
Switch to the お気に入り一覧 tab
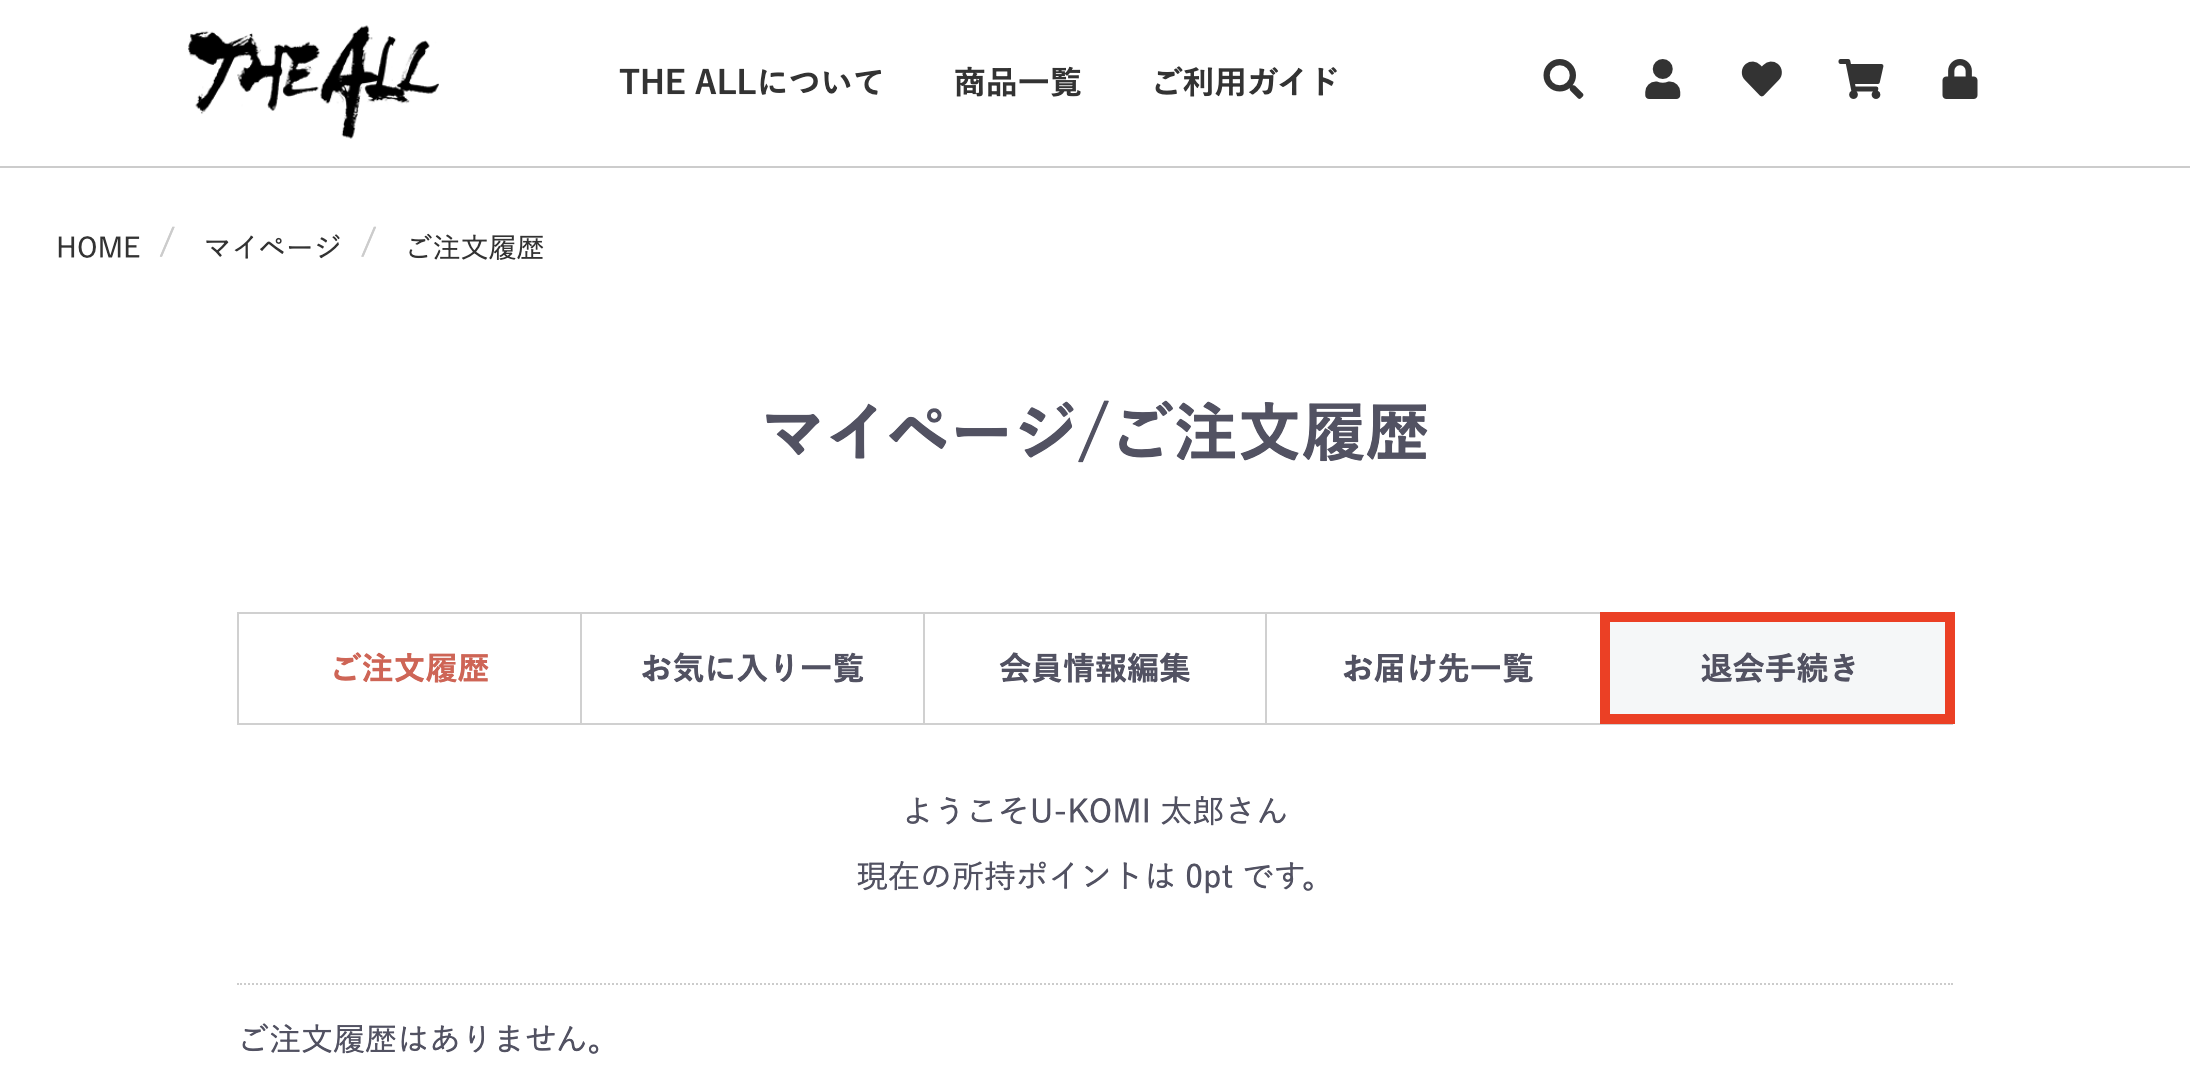[752, 668]
